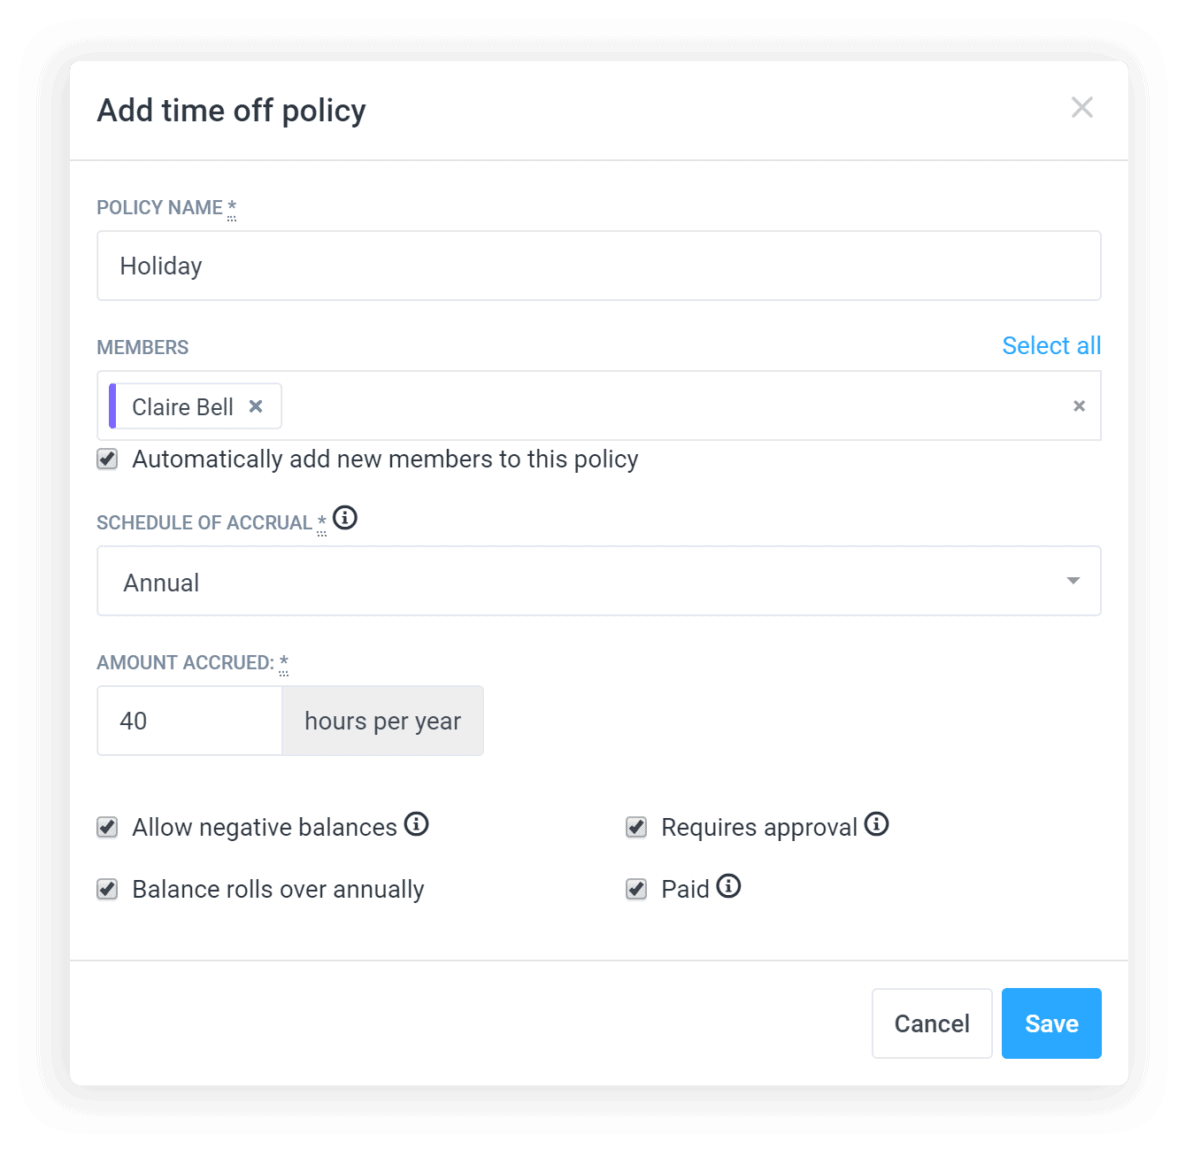Turn off the Requires approval checkbox
1200x1158 pixels.
(636, 827)
